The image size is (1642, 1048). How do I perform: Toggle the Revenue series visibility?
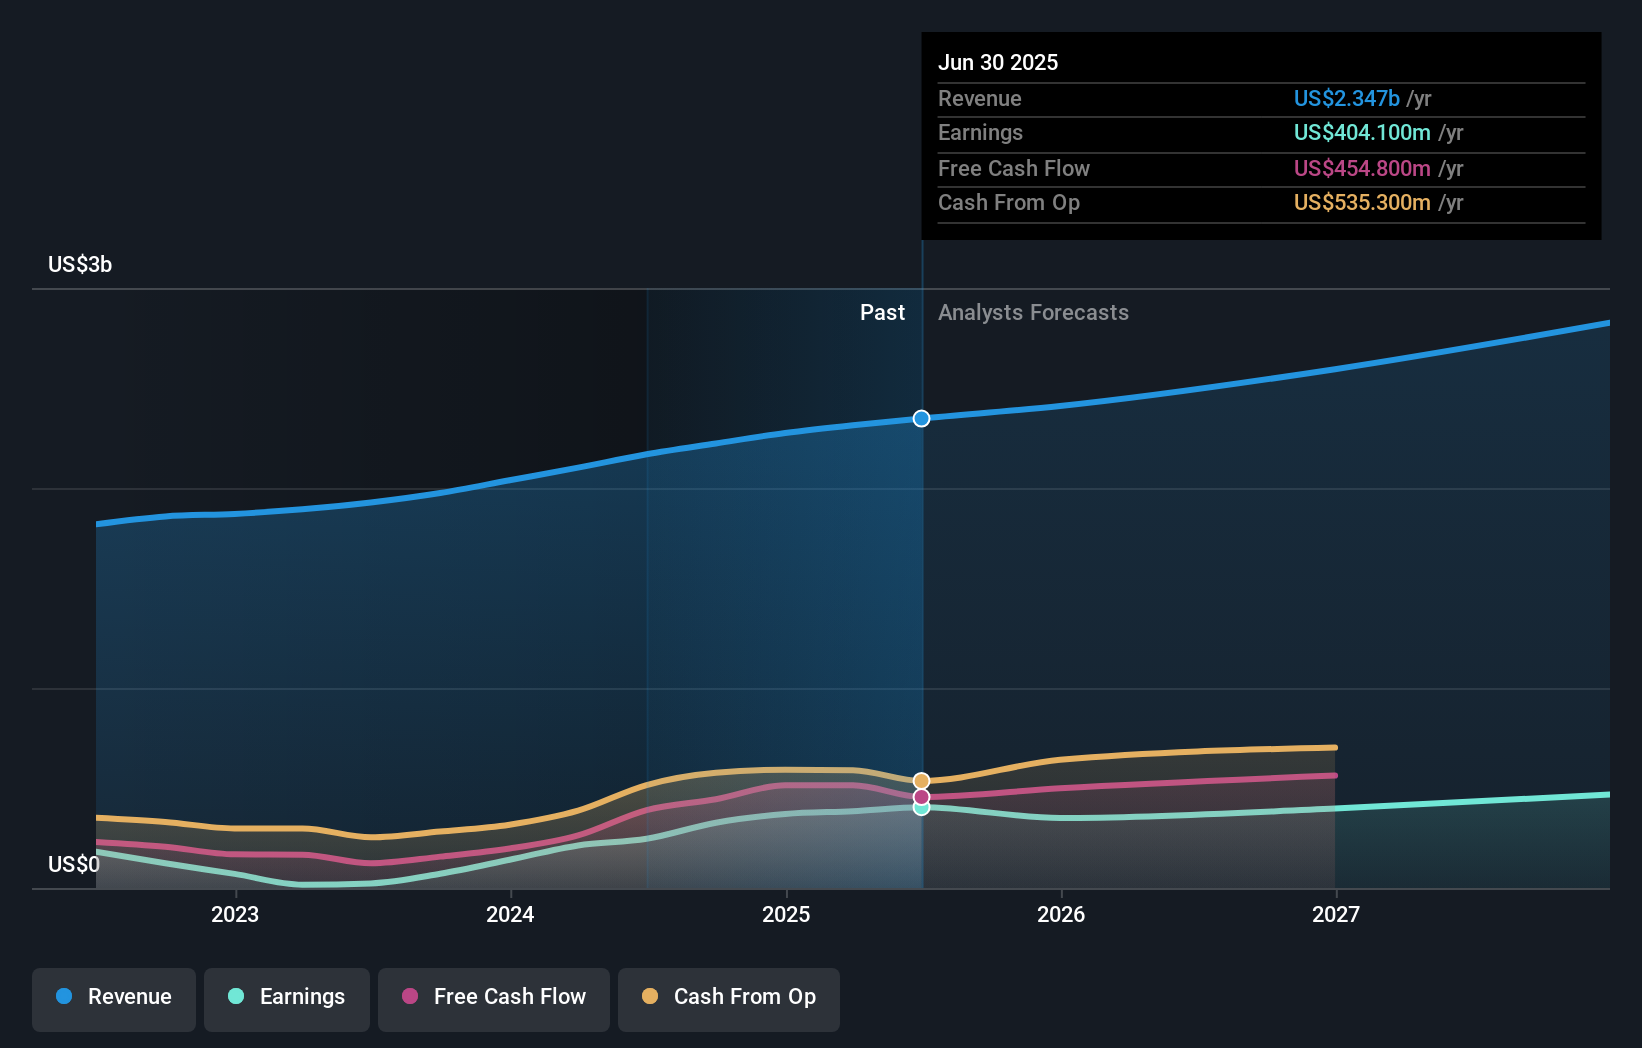(113, 997)
